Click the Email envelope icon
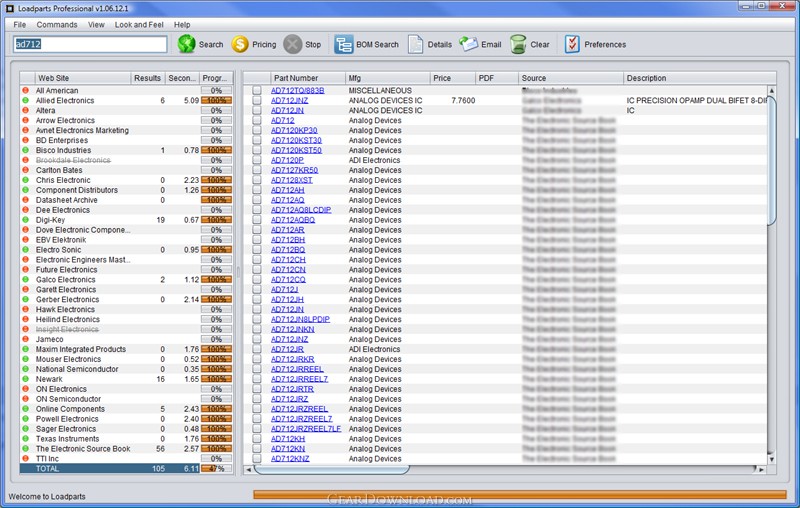Viewport: 800px width, 508px height. coord(468,44)
